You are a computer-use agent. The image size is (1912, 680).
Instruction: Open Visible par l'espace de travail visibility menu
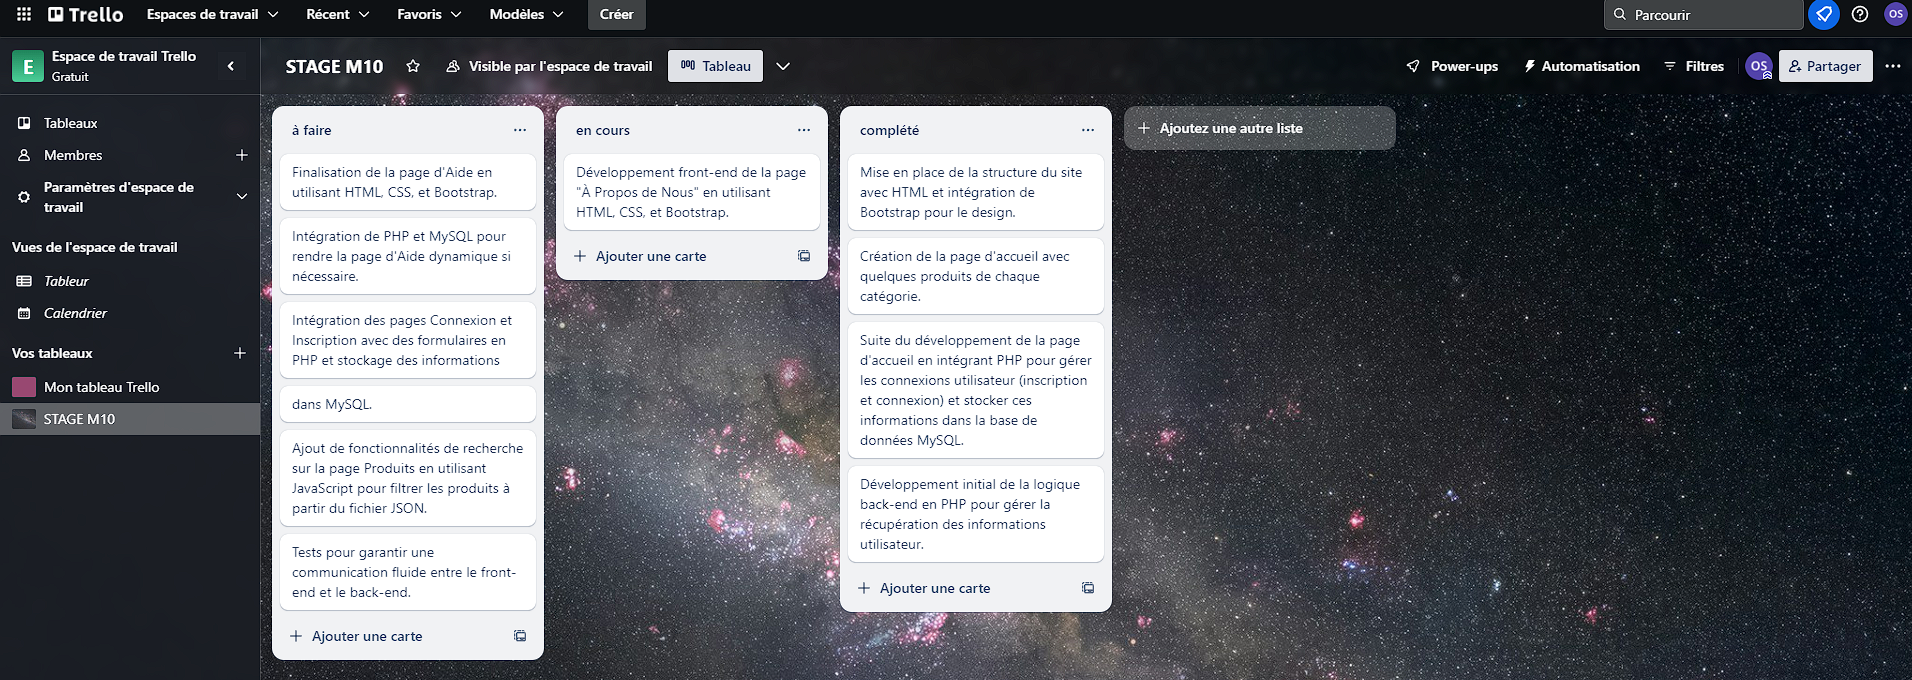(549, 66)
